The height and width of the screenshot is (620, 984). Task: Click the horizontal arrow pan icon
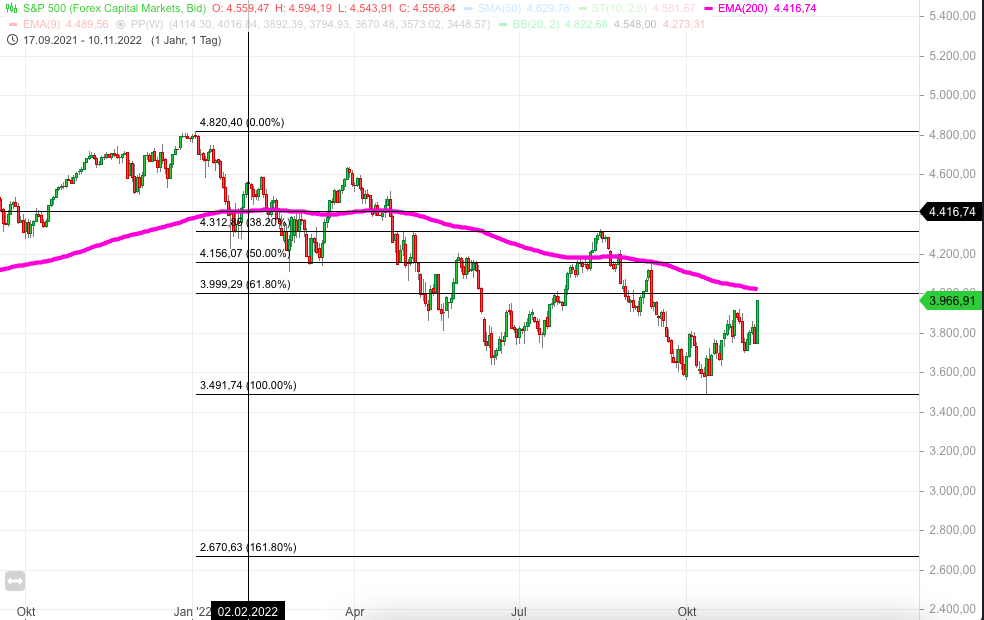click(x=14, y=581)
